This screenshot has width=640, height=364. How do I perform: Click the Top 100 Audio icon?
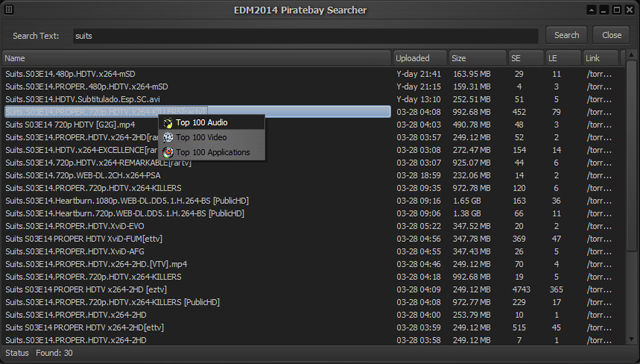point(168,123)
